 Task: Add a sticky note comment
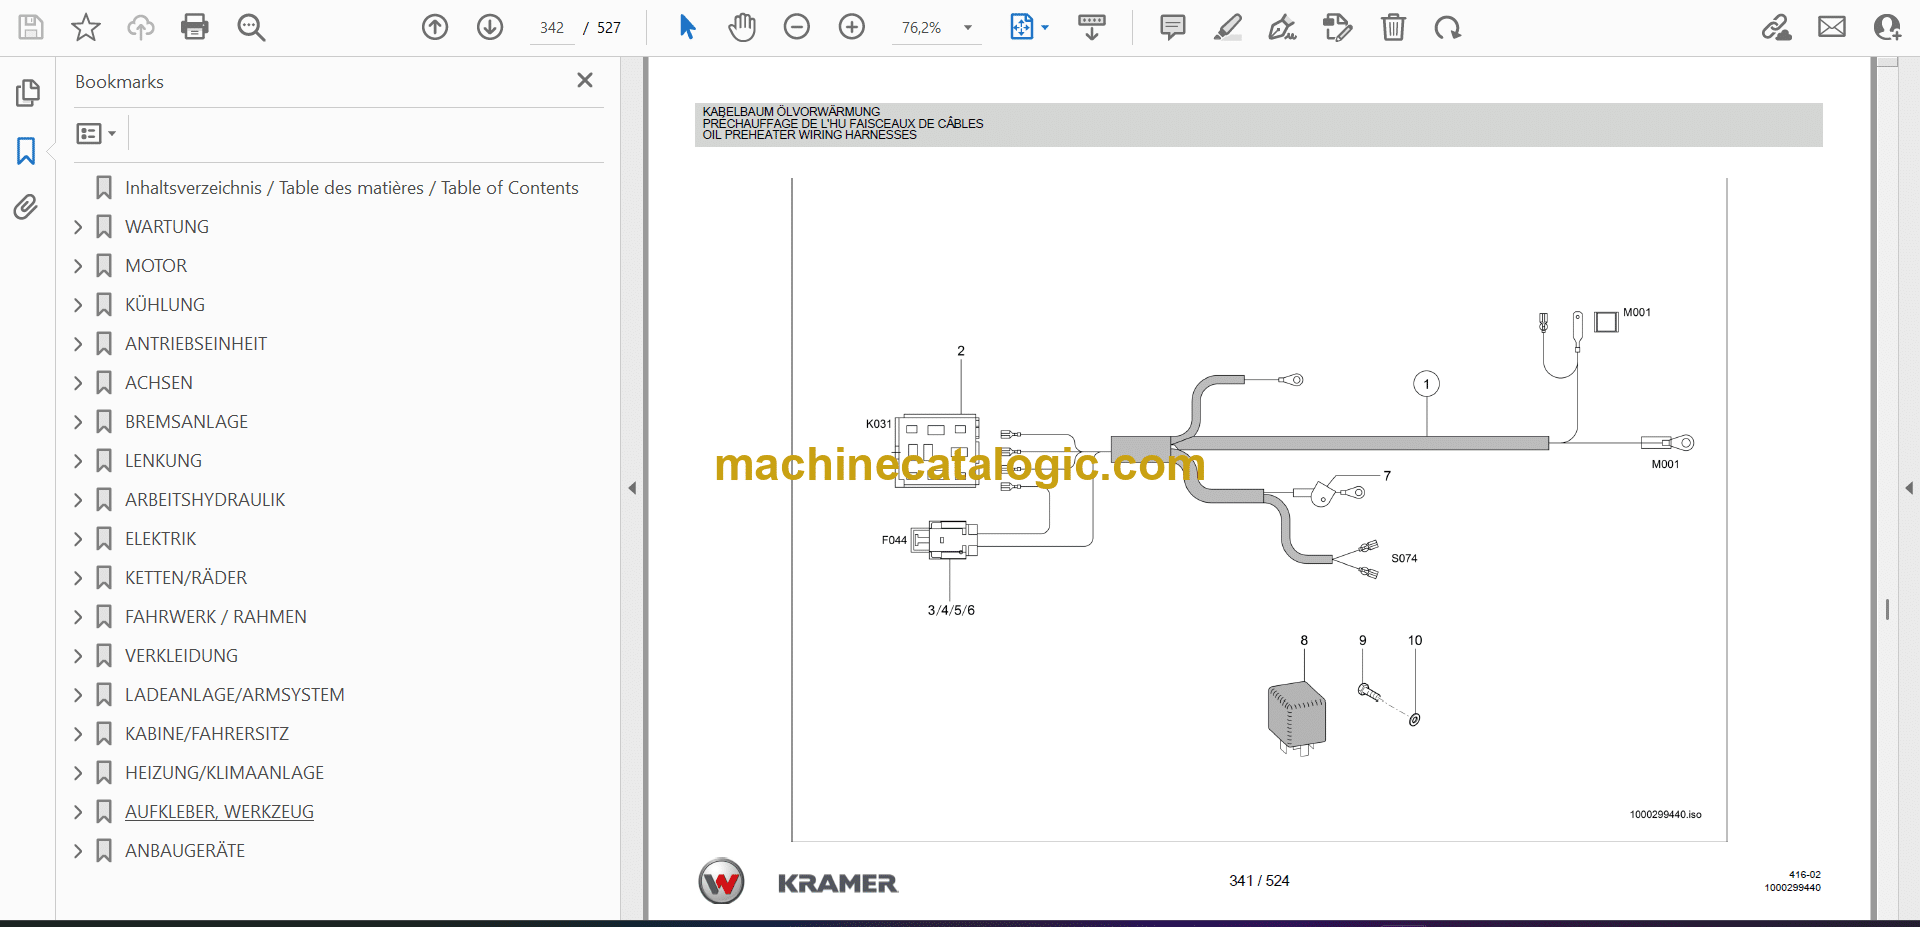pyautogui.click(x=1173, y=27)
